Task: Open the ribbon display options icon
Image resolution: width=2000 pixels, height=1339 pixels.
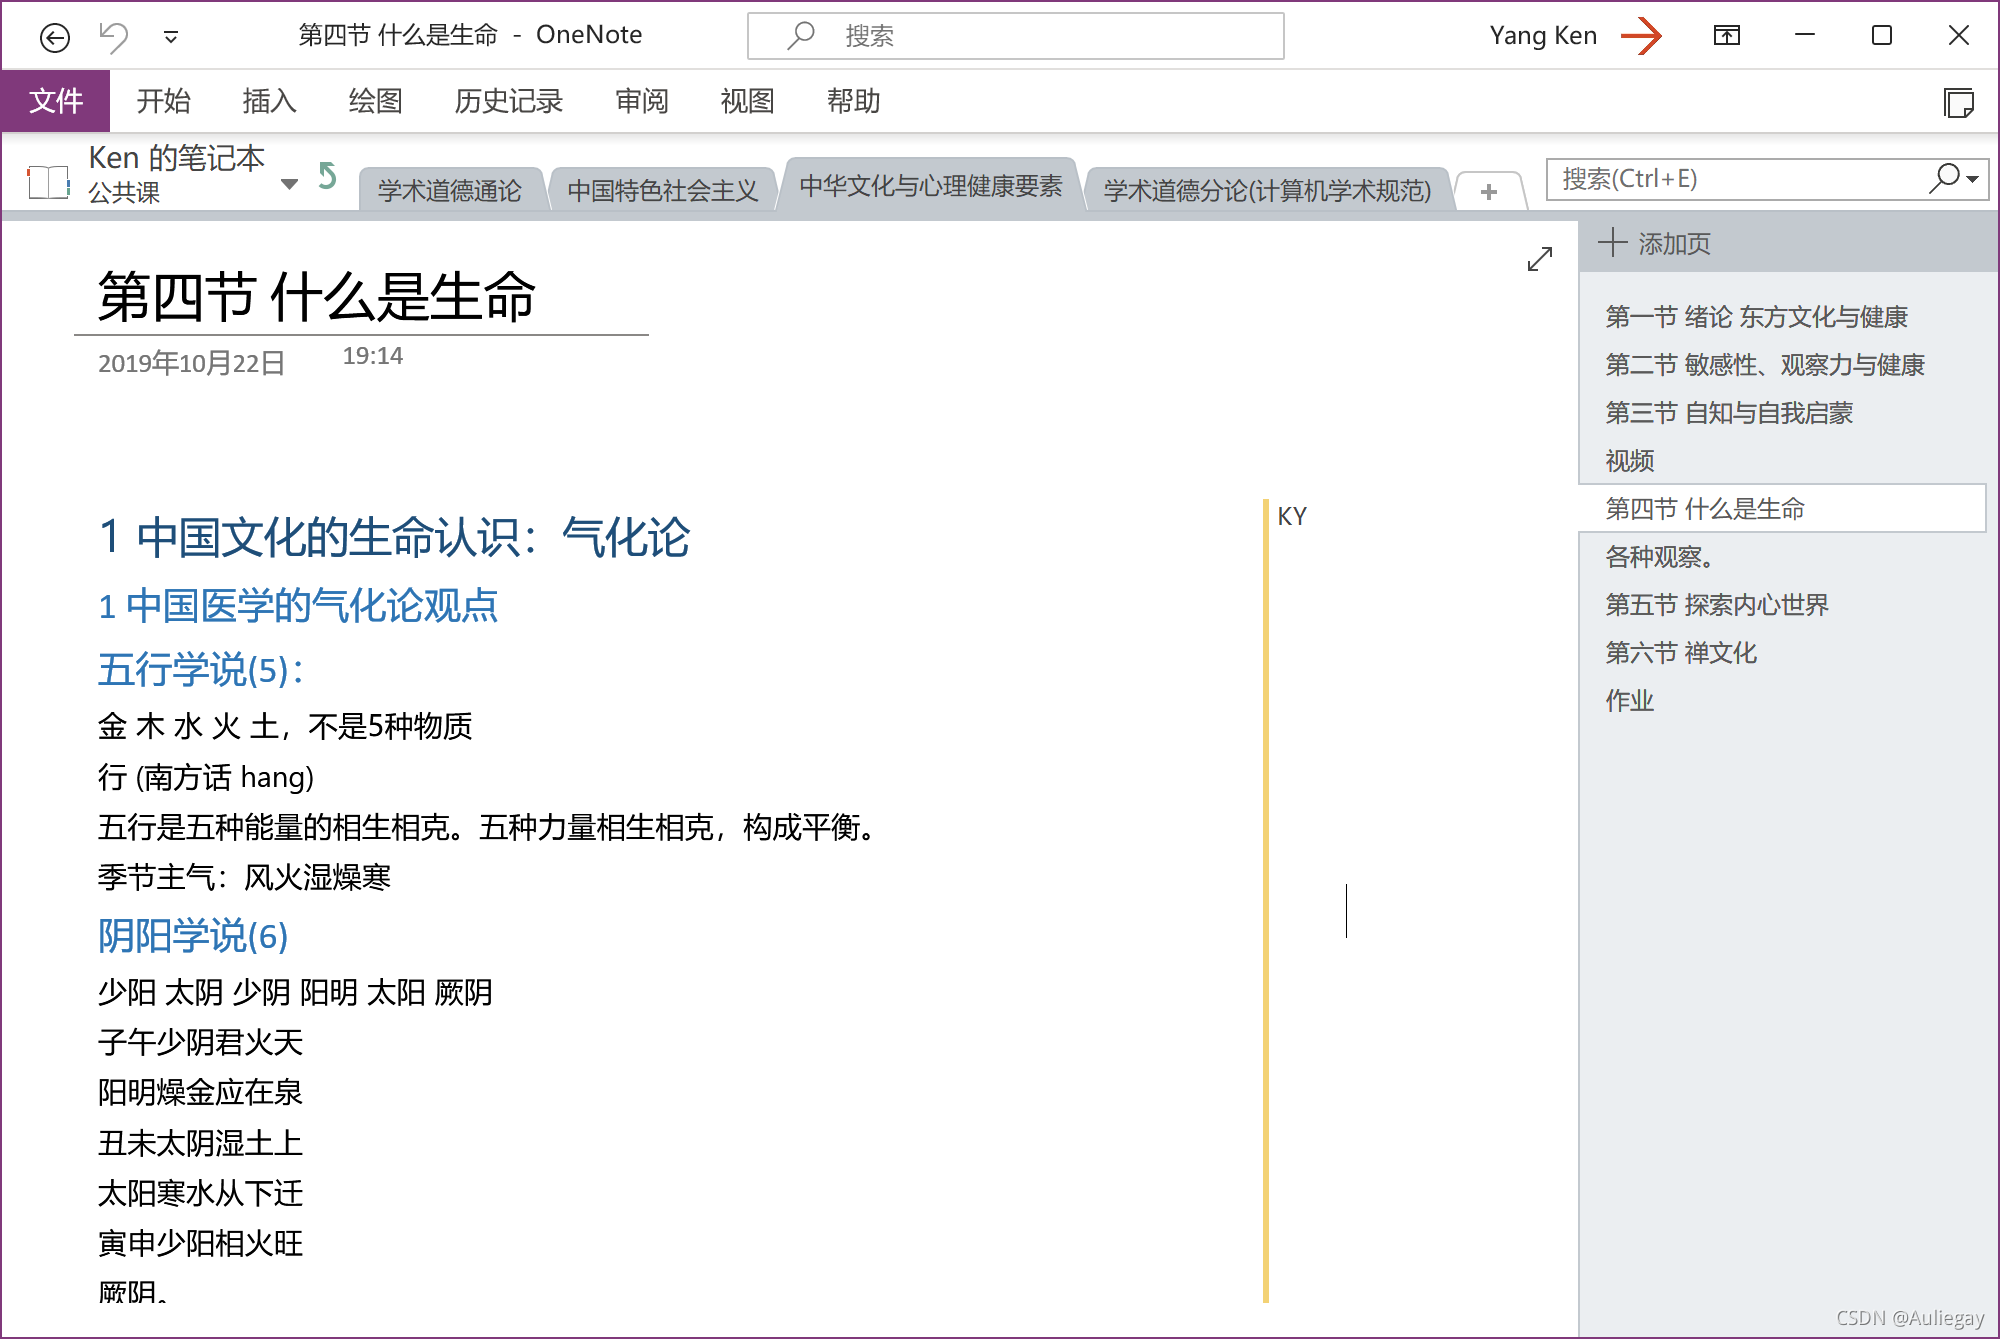Action: [1726, 36]
